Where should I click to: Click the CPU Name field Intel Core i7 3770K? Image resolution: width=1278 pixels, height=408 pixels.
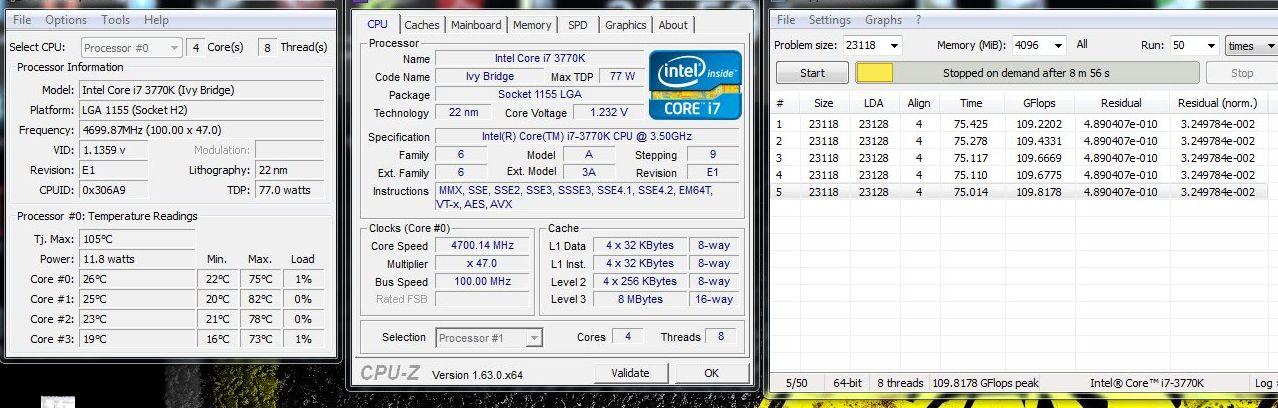tap(540, 59)
